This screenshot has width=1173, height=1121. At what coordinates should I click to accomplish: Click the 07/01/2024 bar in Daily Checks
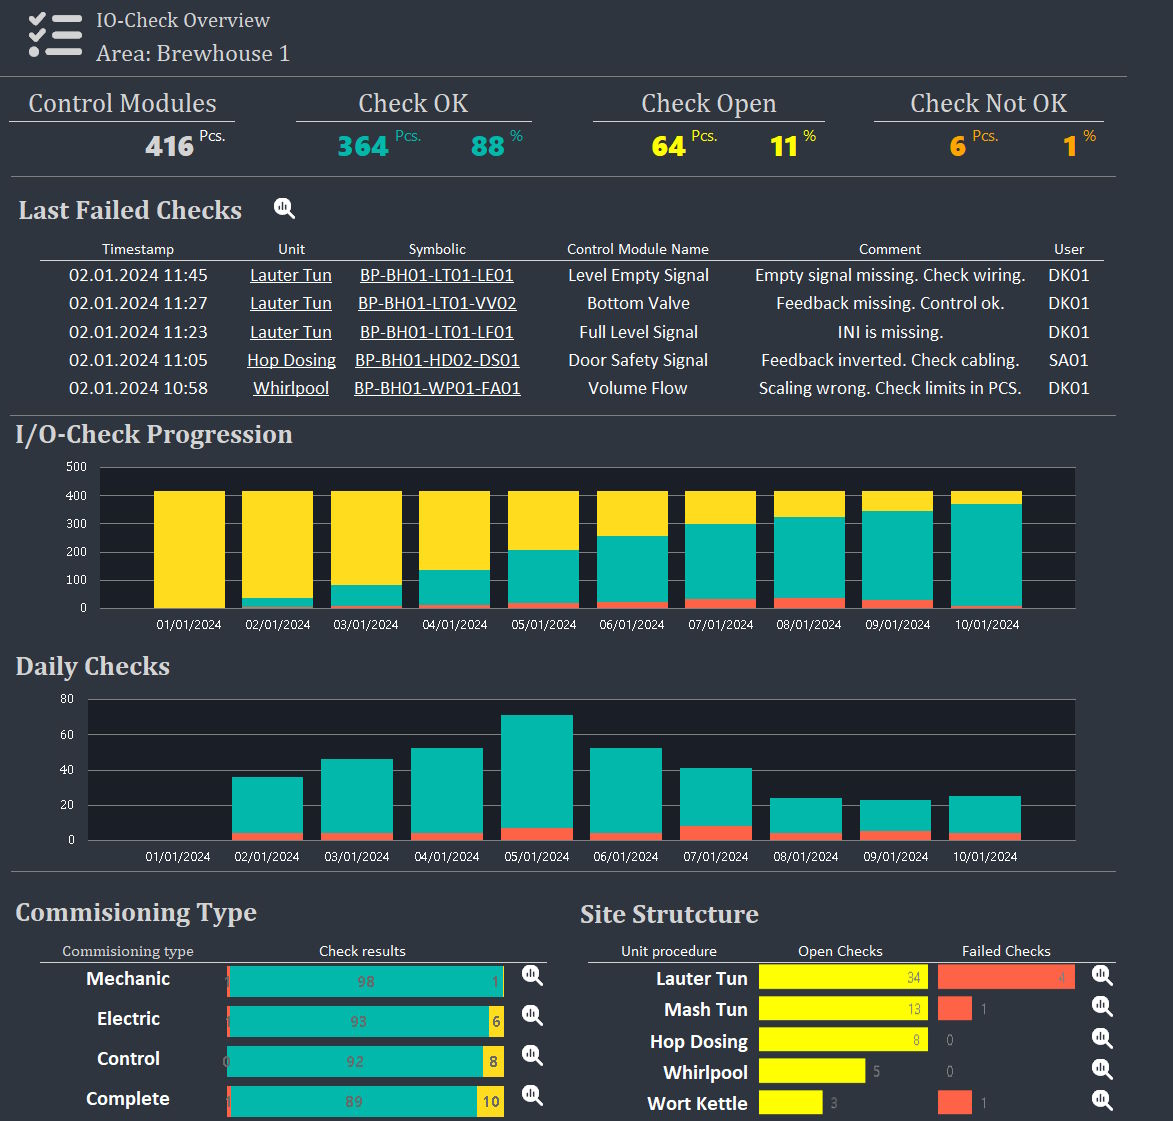pyautogui.click(x=716, y=804)
